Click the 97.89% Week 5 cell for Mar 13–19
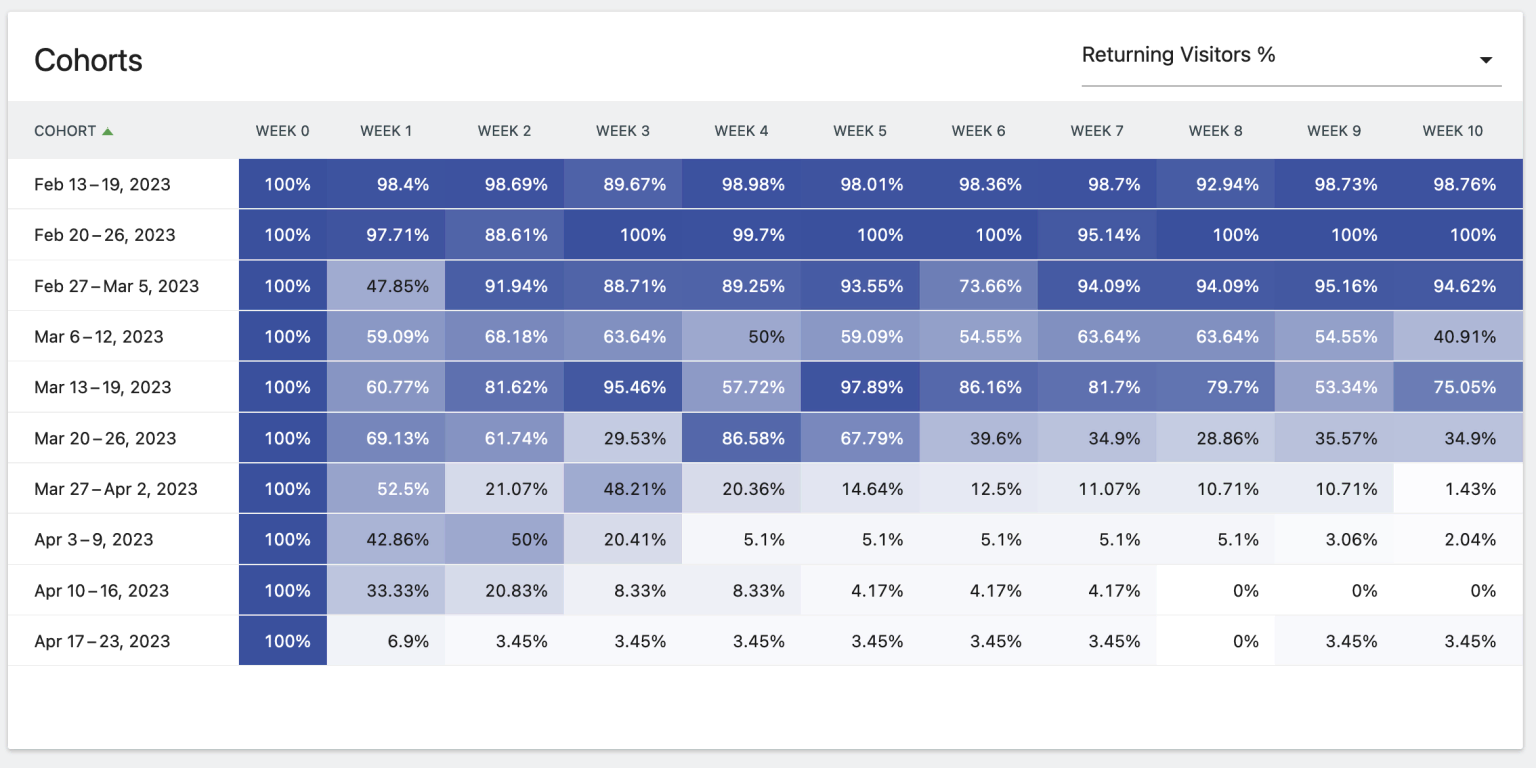This screenshot has width=1536, height=768. [x=859, y=387]
